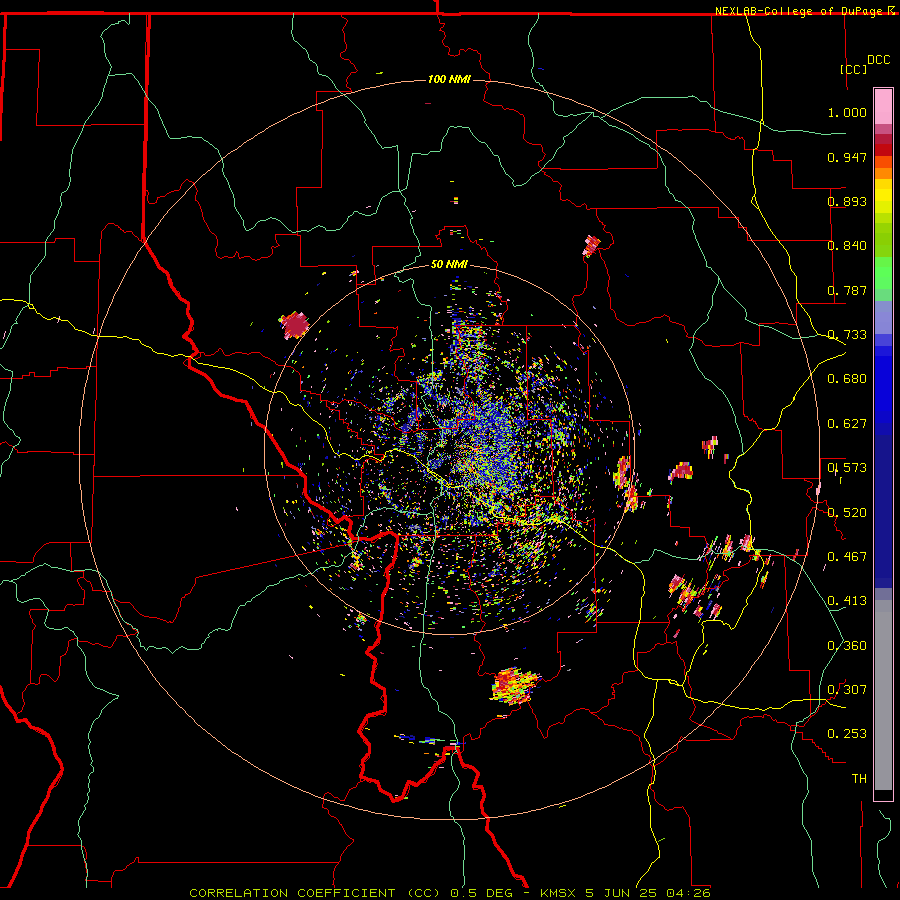Click the large yellow-red echo cluster south of the 50 NMI ring
Screen dimensions: 900x900
coord(515,685)
